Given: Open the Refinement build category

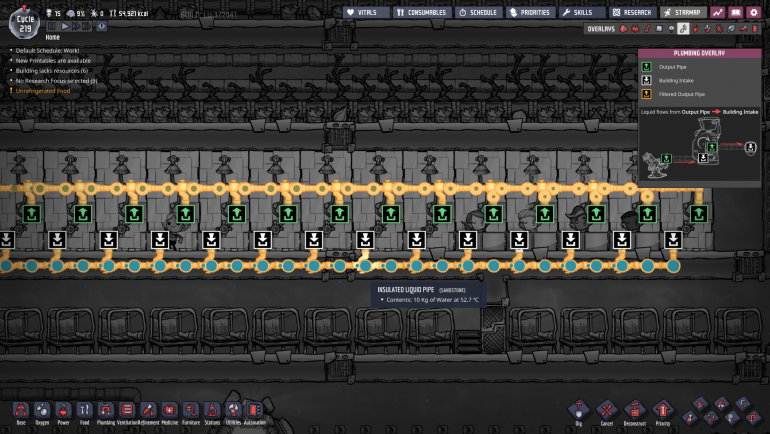Looking at the screenshot, I should coord(148,410).
